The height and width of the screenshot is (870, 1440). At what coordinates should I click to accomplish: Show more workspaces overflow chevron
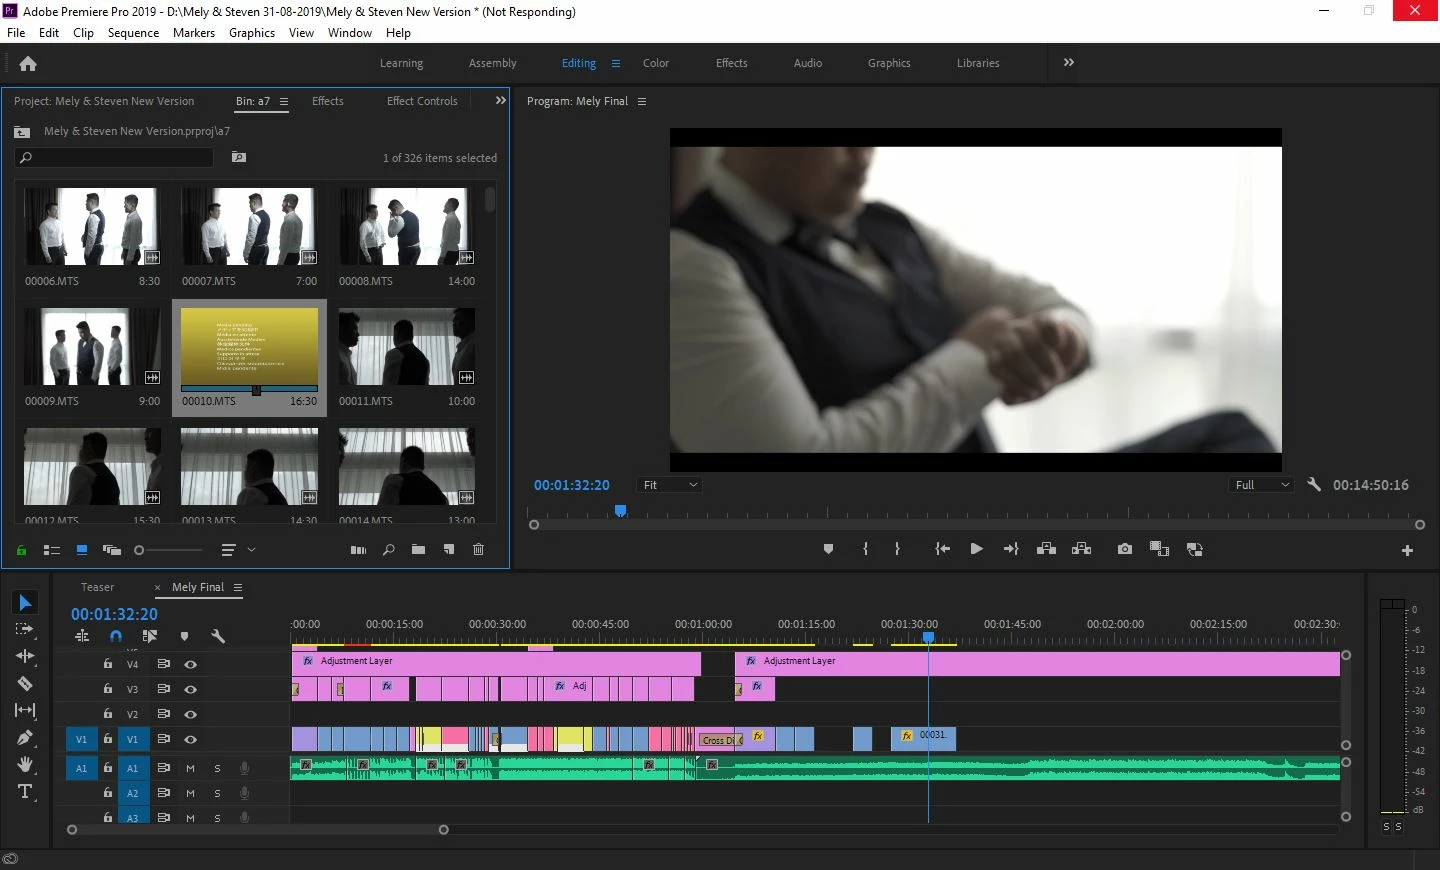coord(1069,62)
